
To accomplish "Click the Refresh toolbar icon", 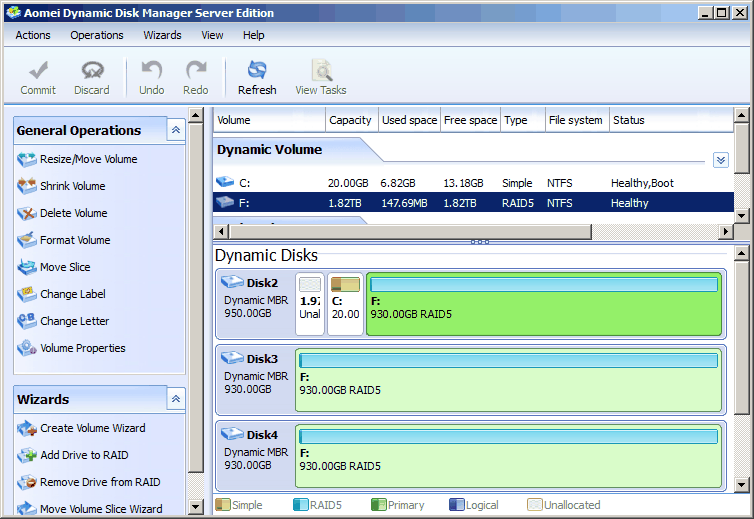I will click(x=257, y=77).
